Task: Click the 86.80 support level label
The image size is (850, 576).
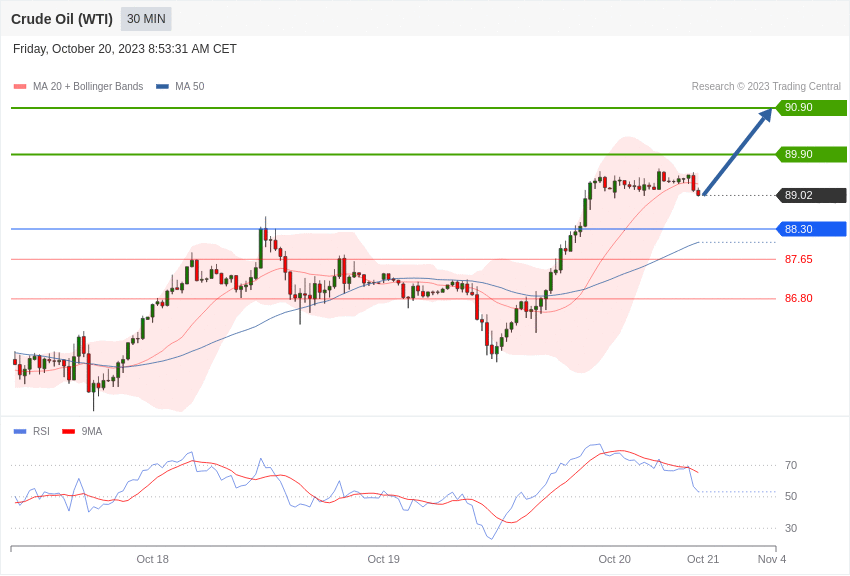Action: pyautogui.click(x=799, y=298)
